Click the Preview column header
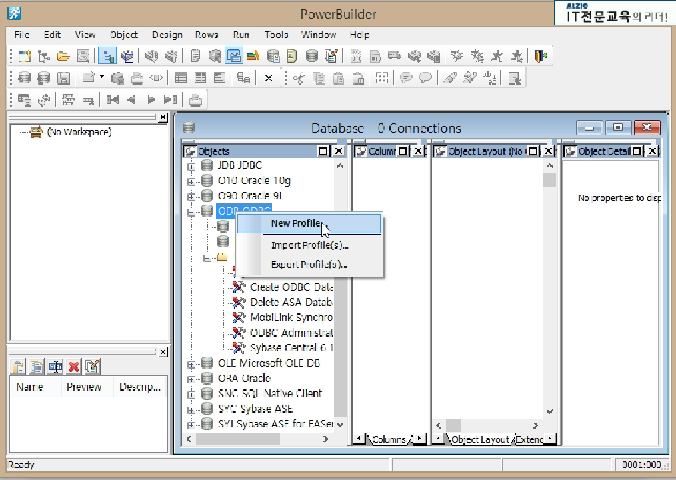The width and height of the screenshot is (676, 480). tap(87, 387)
